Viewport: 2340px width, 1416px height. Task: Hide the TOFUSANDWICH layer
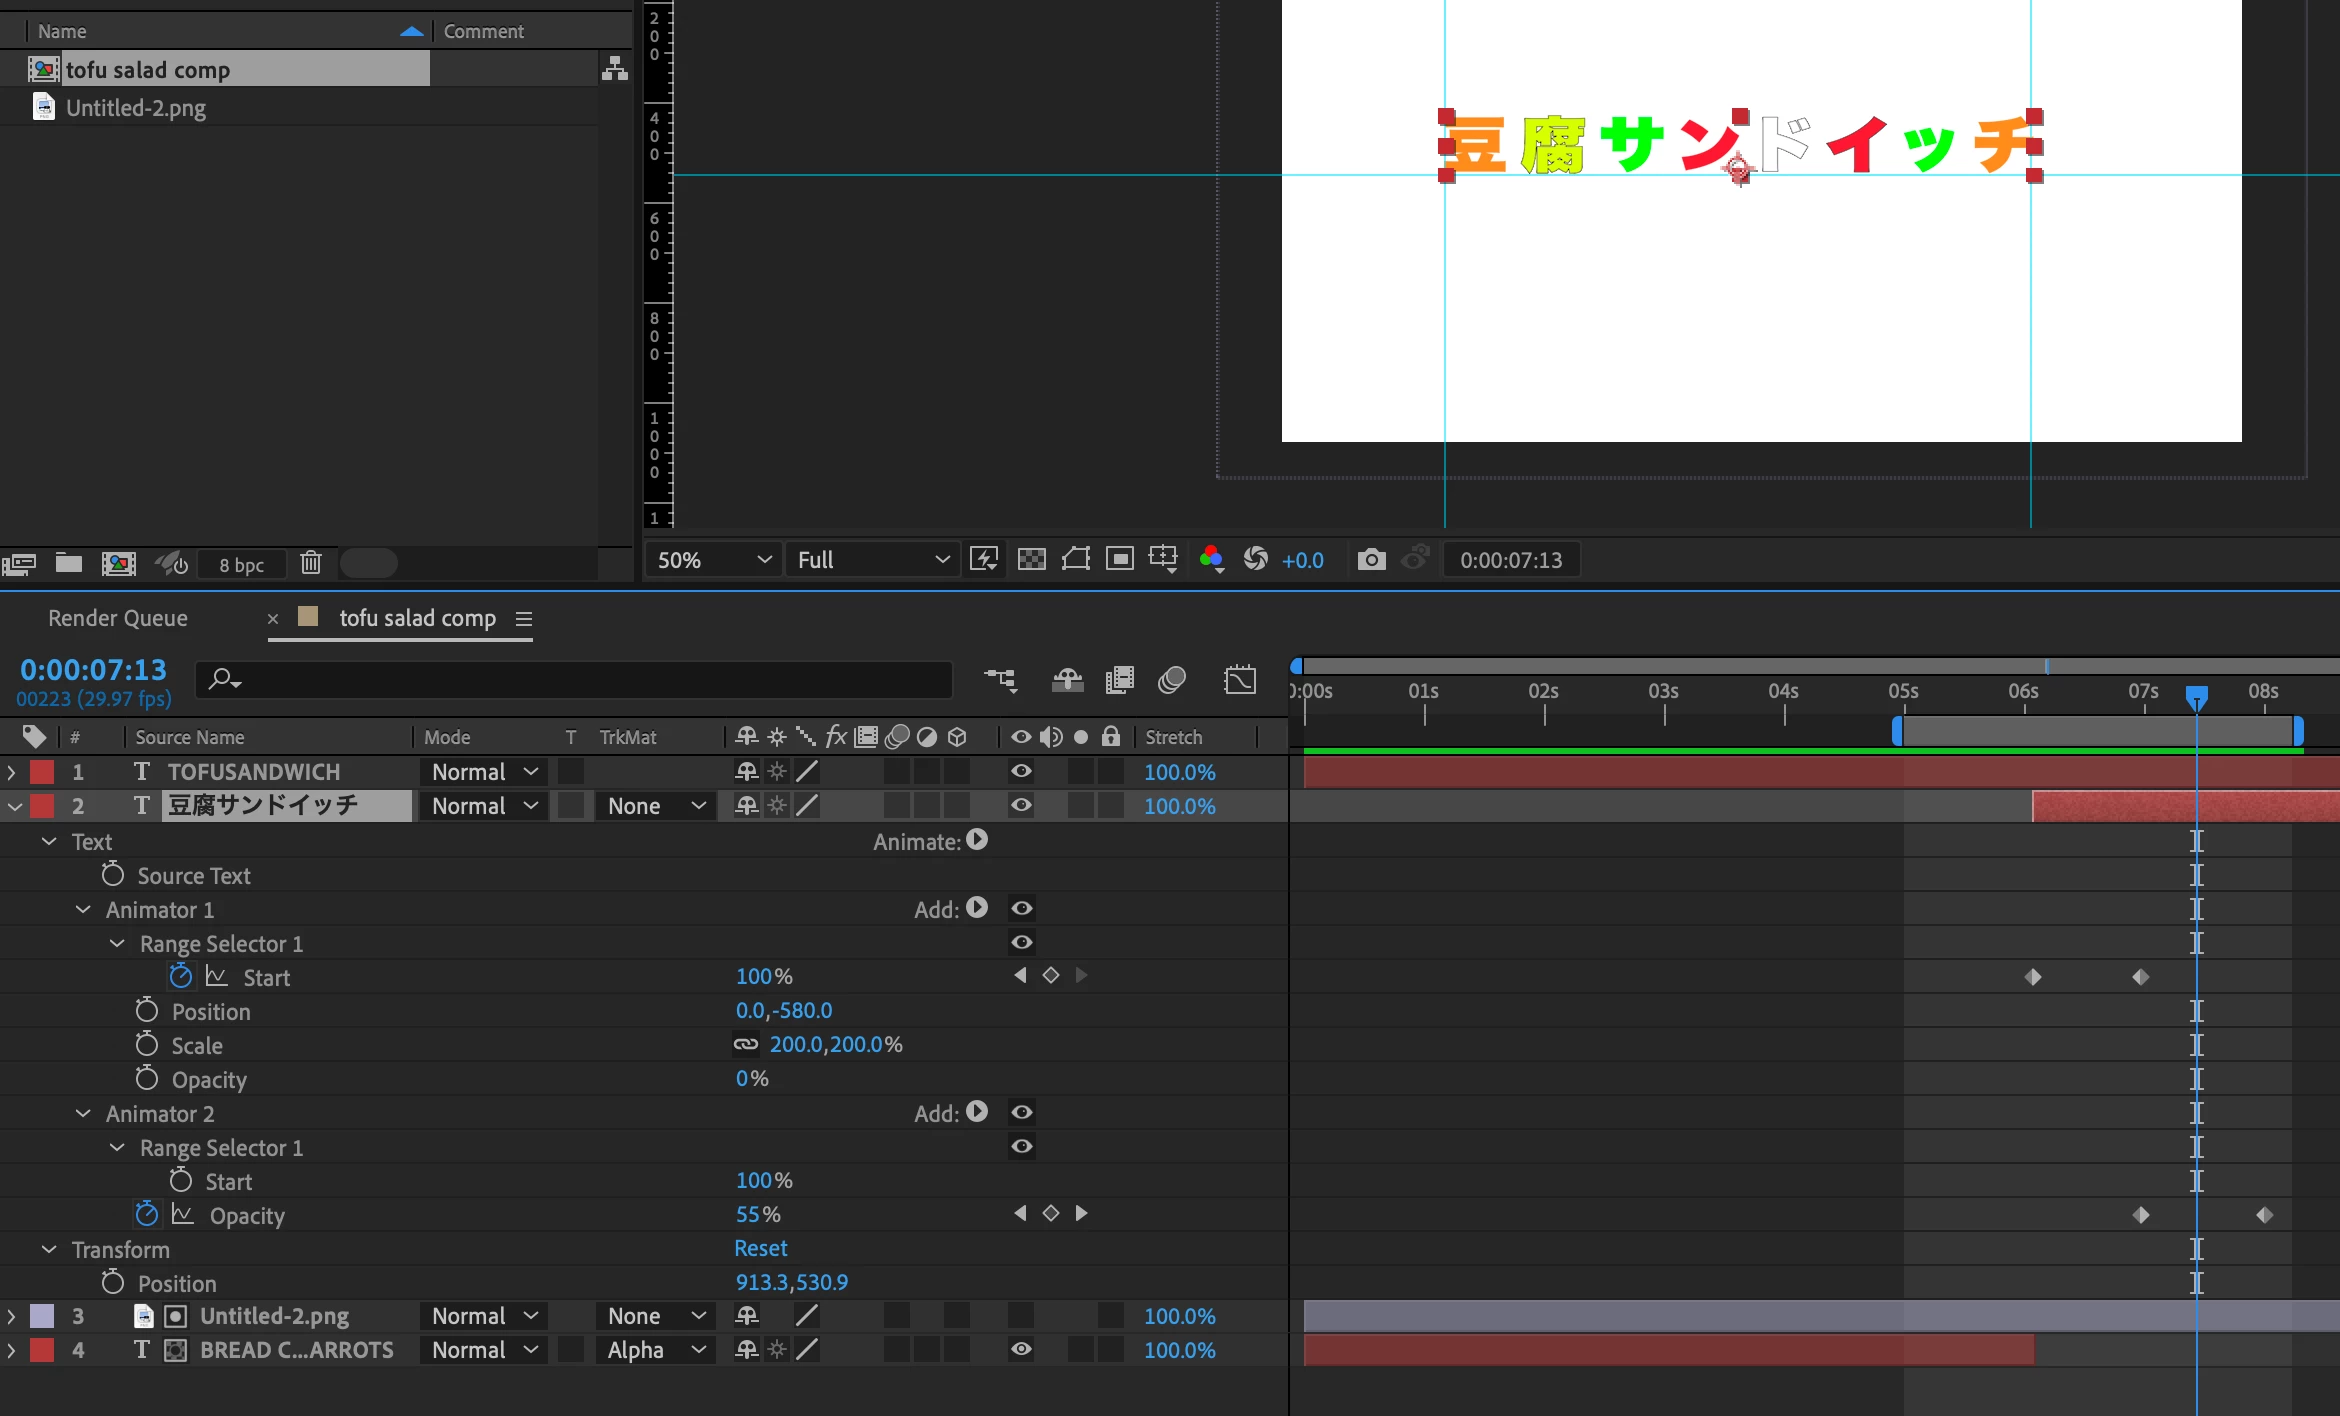pyautogui.click(x=1021, y=771)
